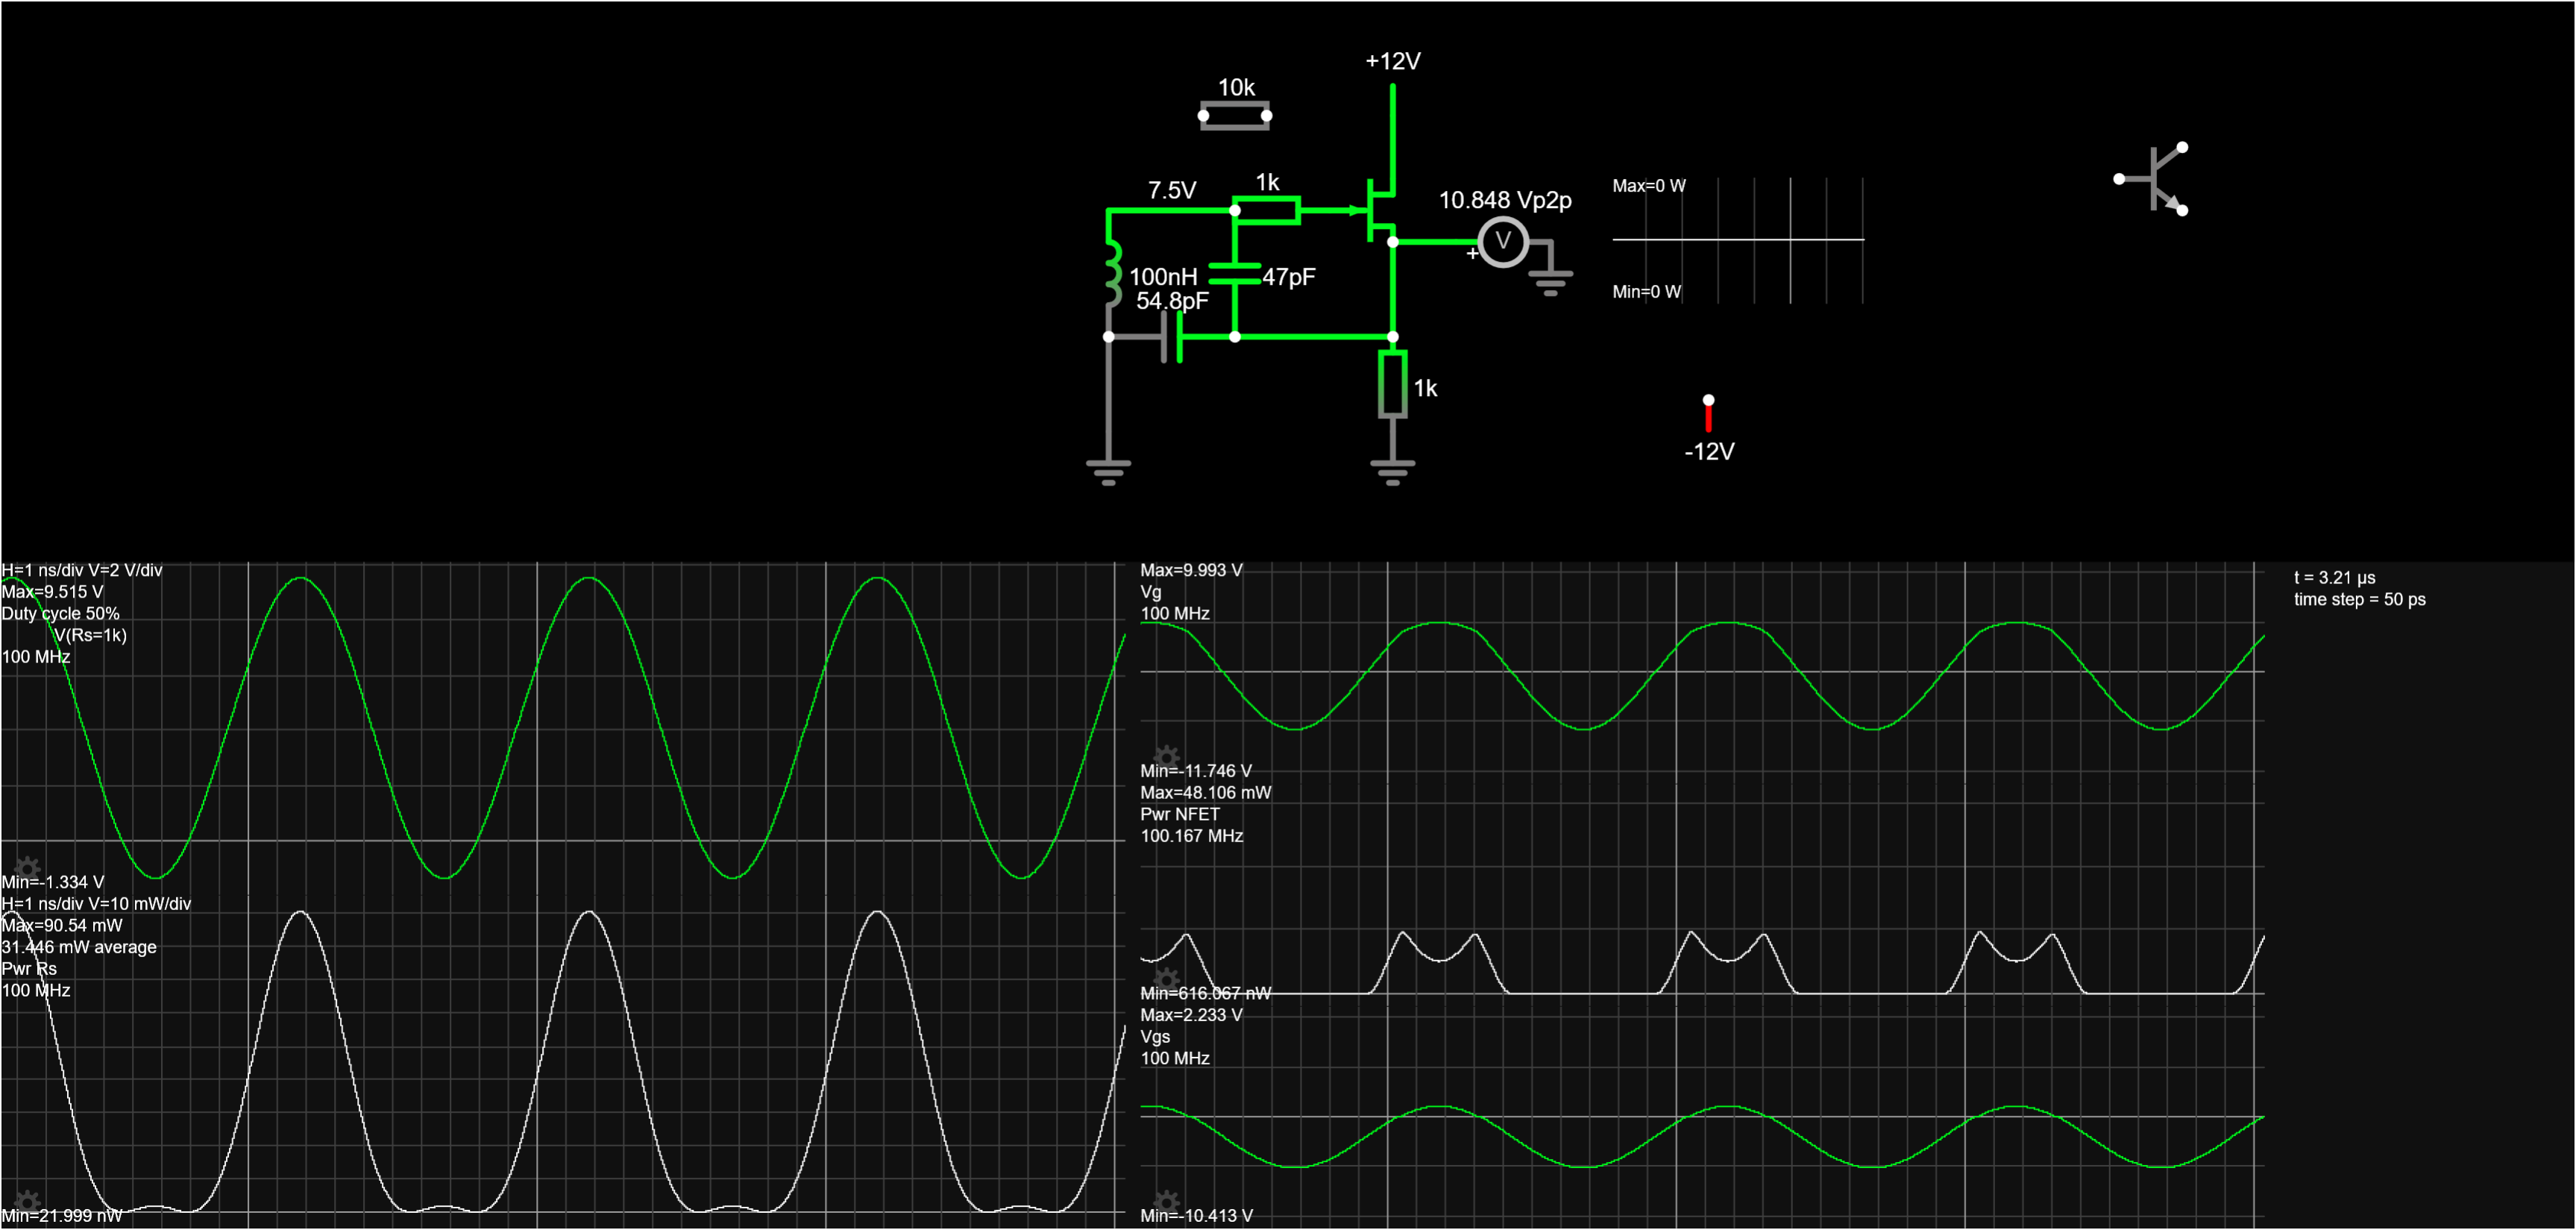Click the 'Max=9.515 V' scope label
This screenshot has width=2576, height=1230.
pyautogui.click(x=52, y=592)
